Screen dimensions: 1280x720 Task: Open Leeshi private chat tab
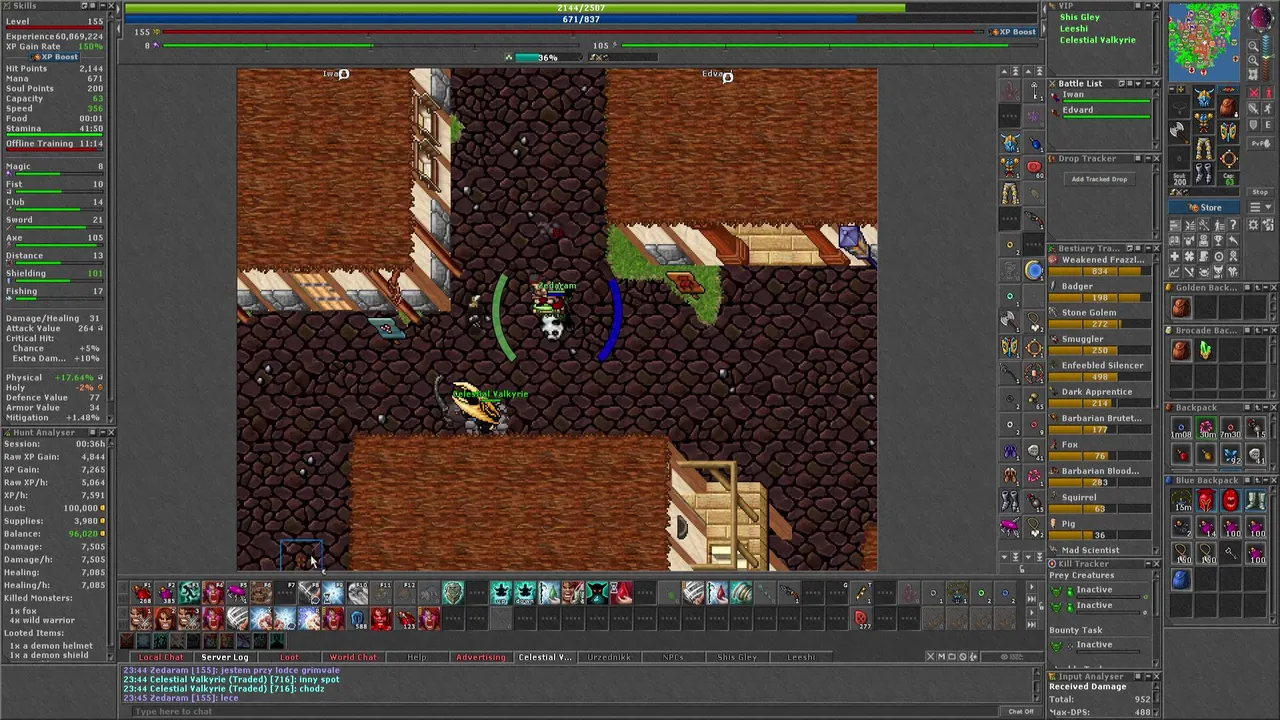point(801,657)
